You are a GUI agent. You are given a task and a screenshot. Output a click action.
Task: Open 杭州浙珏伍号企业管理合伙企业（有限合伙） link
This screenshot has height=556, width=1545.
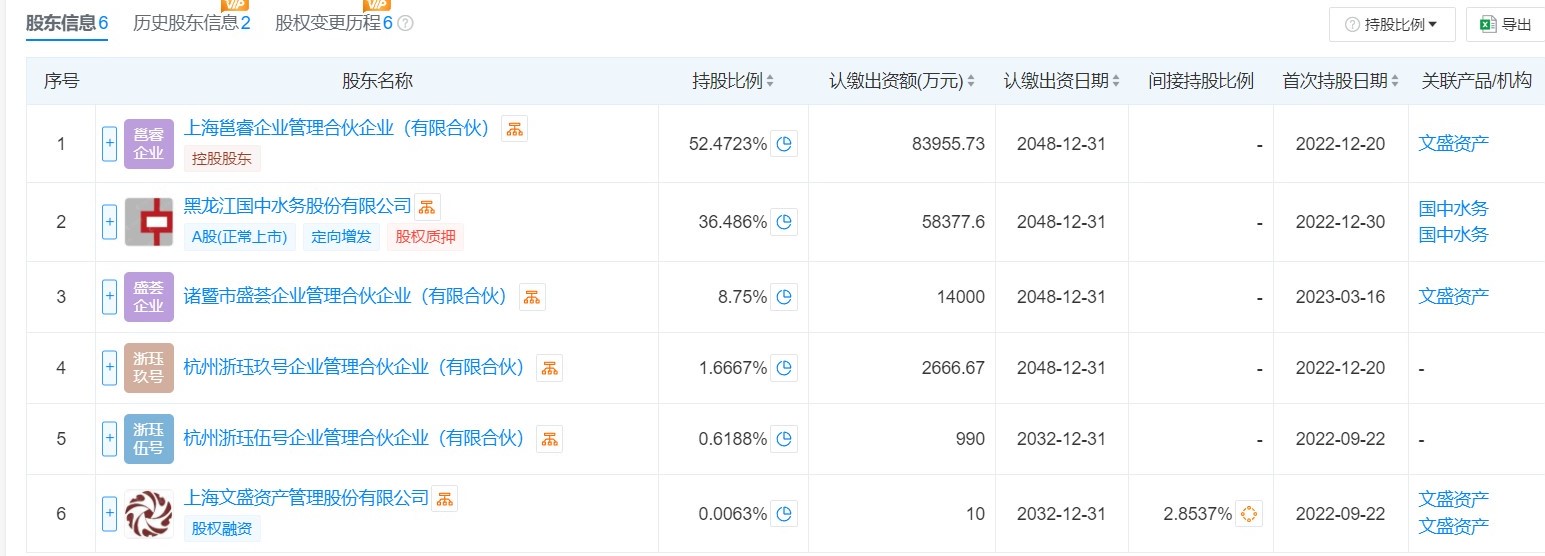[358, 438]
